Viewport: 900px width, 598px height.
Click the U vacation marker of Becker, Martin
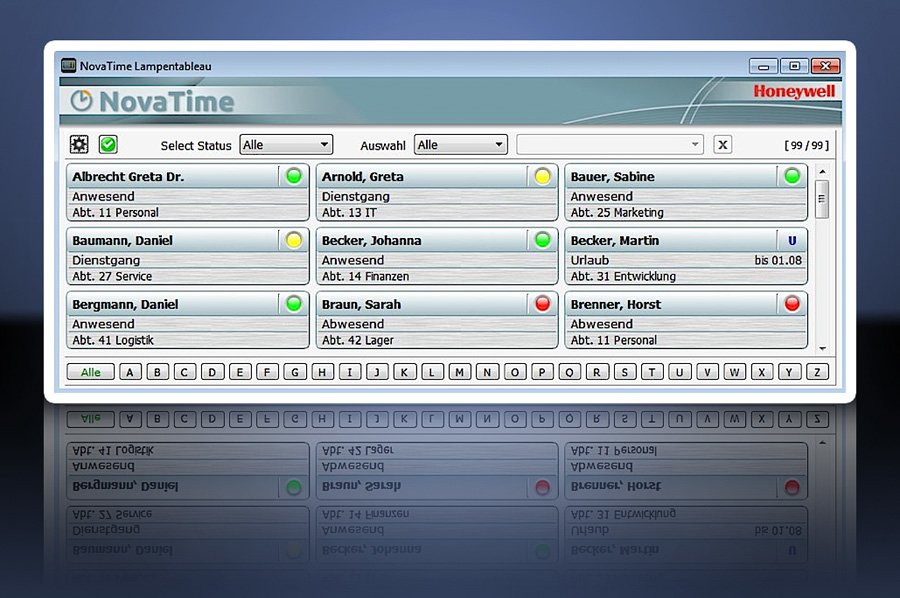792,241
